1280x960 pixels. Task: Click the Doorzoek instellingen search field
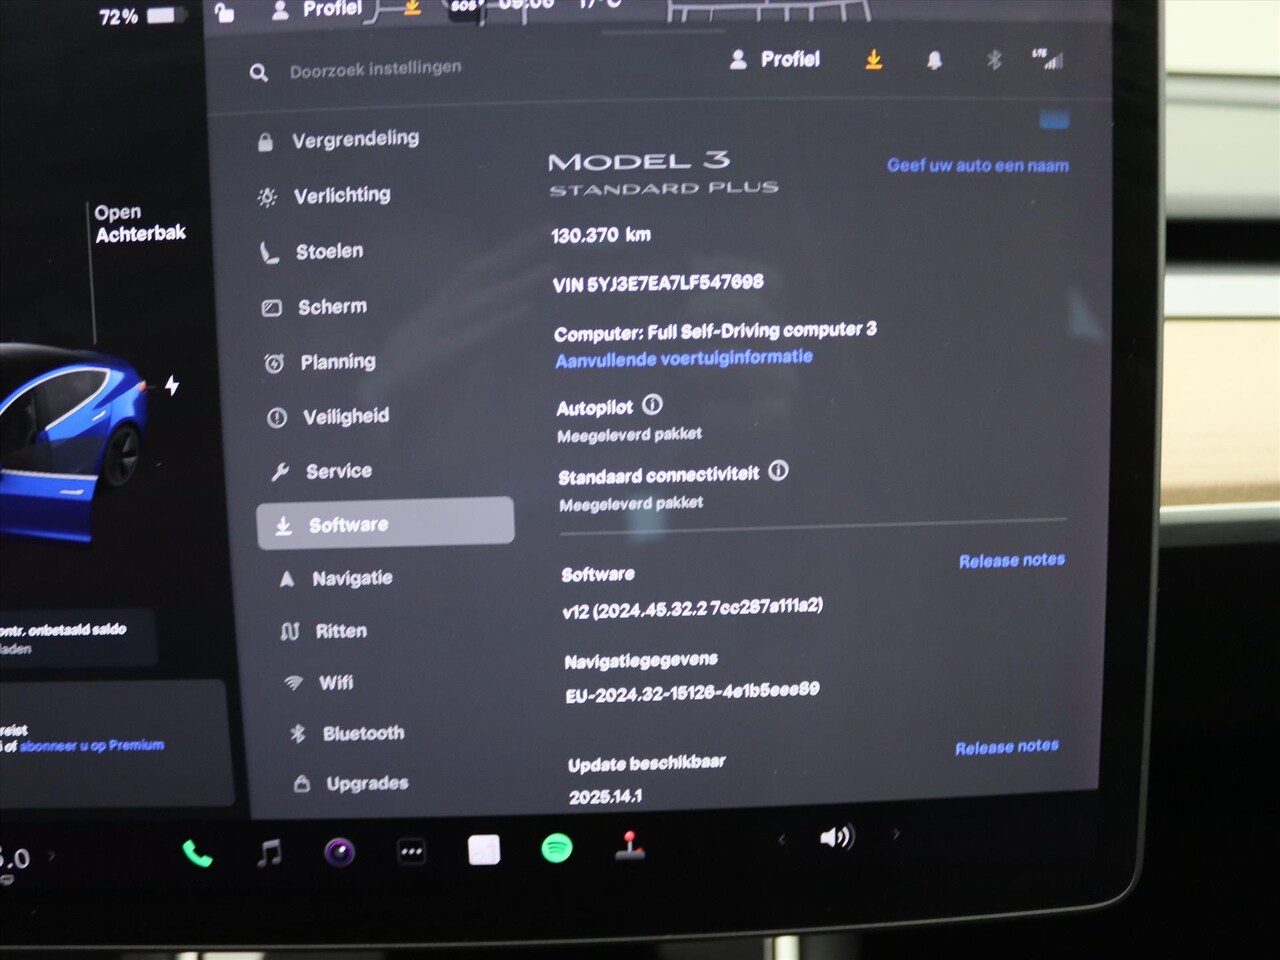(375, 70)
